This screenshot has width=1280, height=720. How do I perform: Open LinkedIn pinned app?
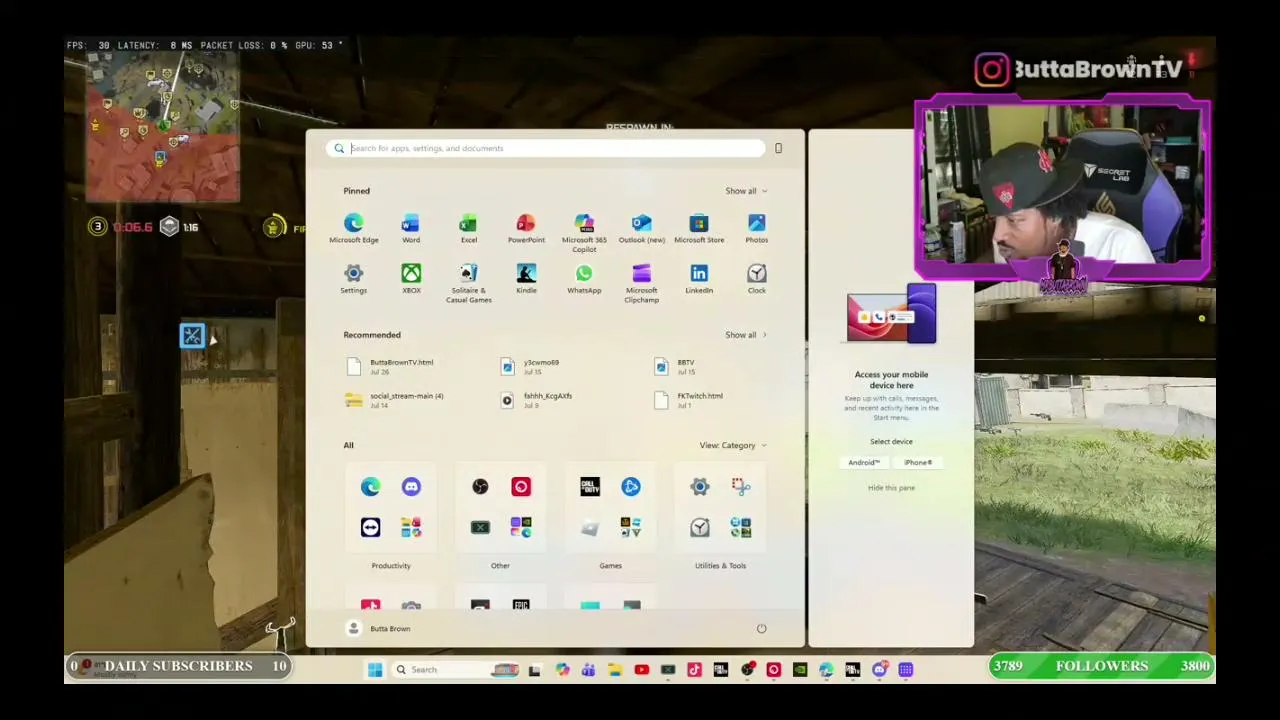(699, 279)
